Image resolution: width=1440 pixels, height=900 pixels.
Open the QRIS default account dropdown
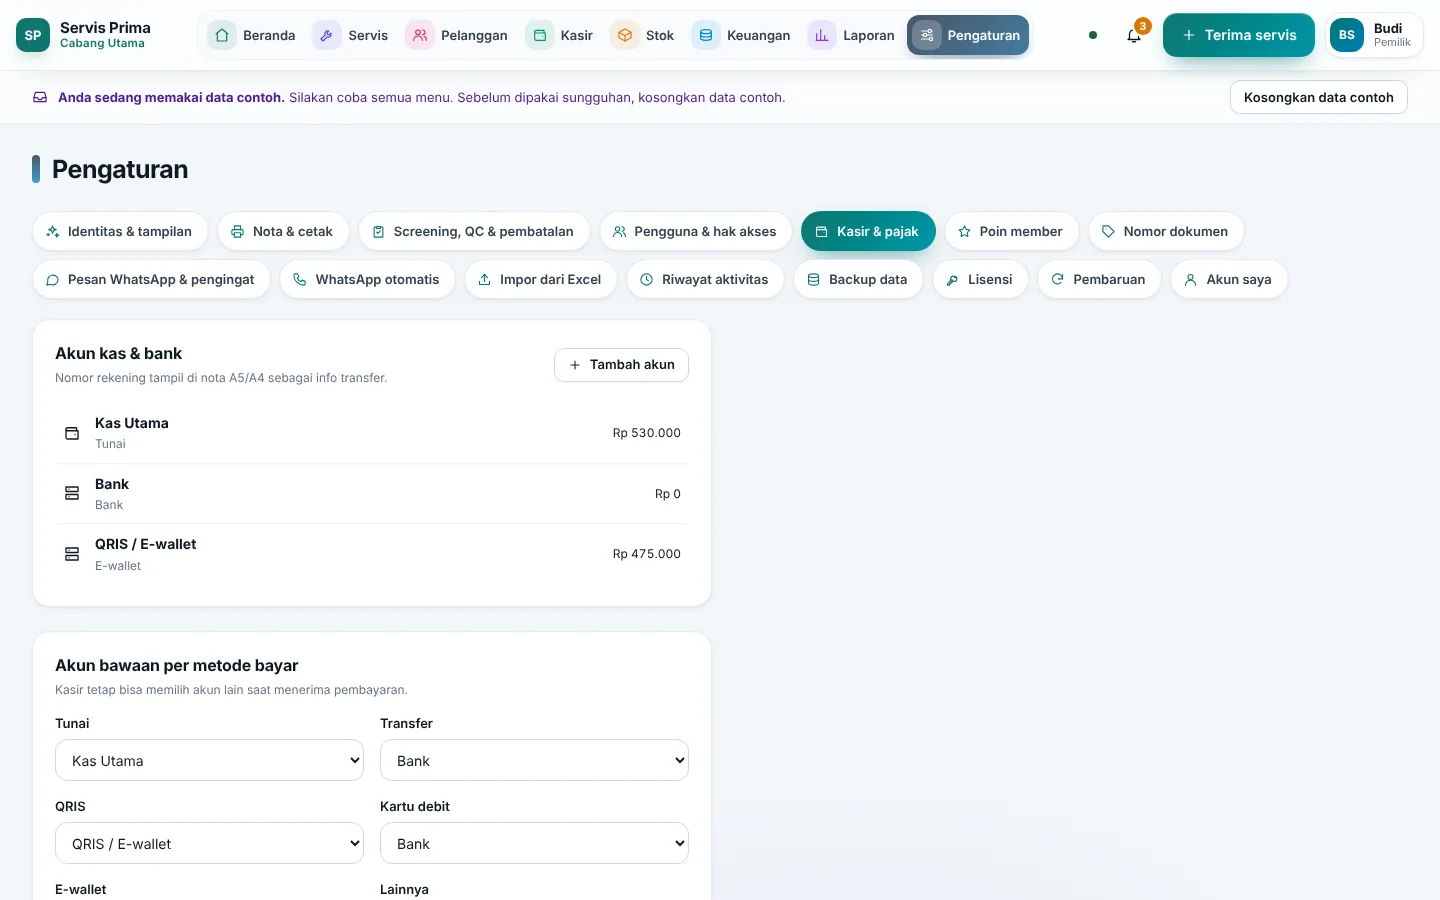click(x=210, y=844)
